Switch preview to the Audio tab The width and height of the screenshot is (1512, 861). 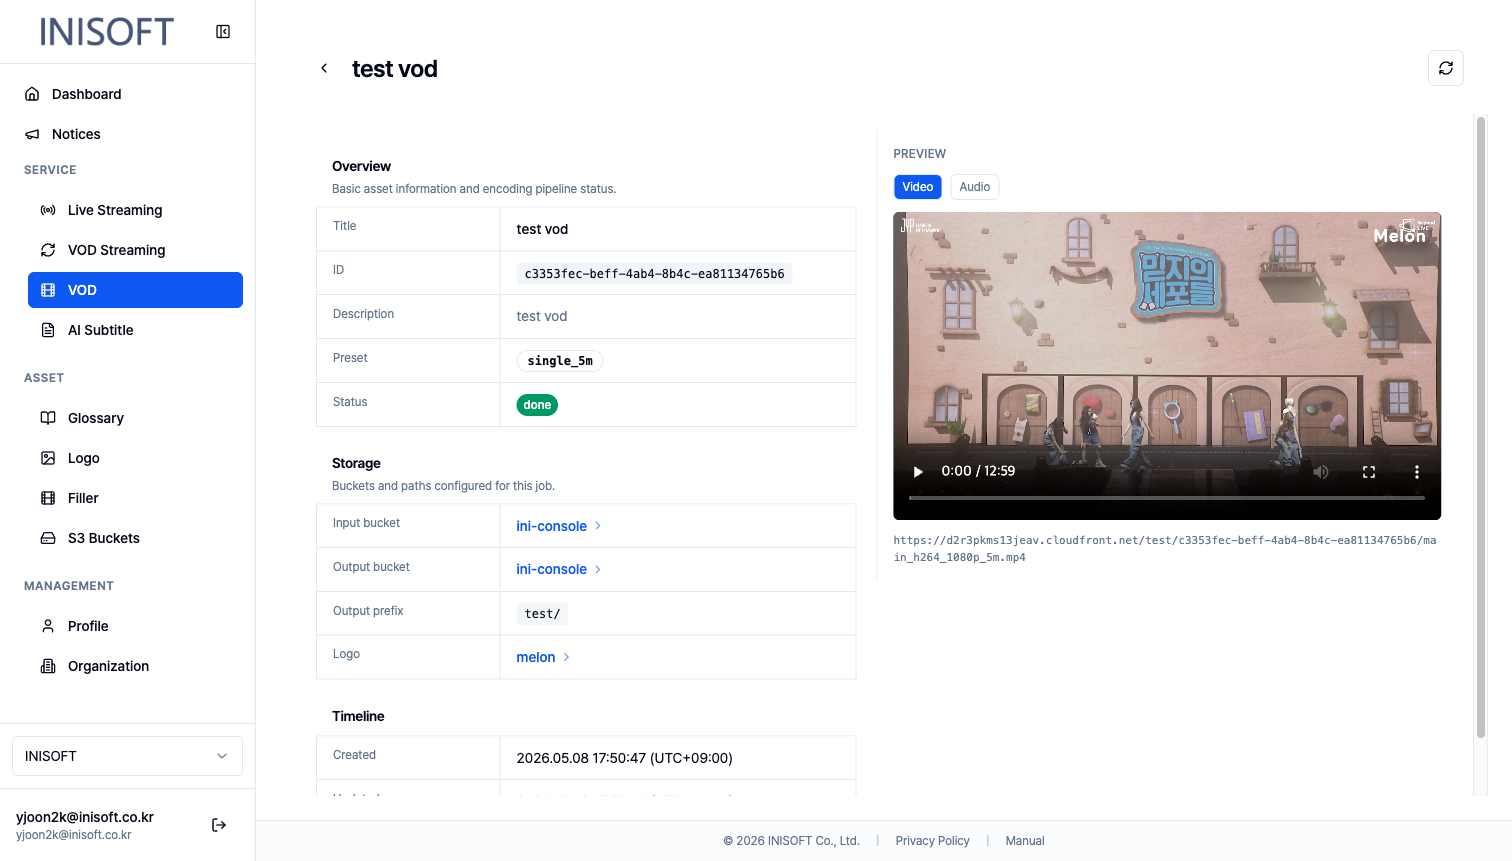975,187
